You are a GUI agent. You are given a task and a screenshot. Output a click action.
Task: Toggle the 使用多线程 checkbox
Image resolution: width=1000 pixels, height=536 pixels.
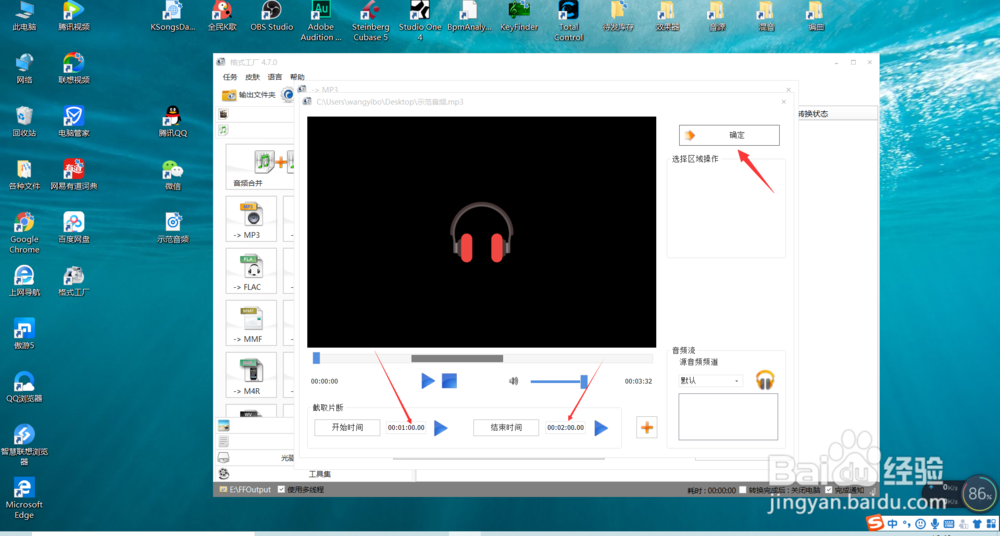[281, 489]
